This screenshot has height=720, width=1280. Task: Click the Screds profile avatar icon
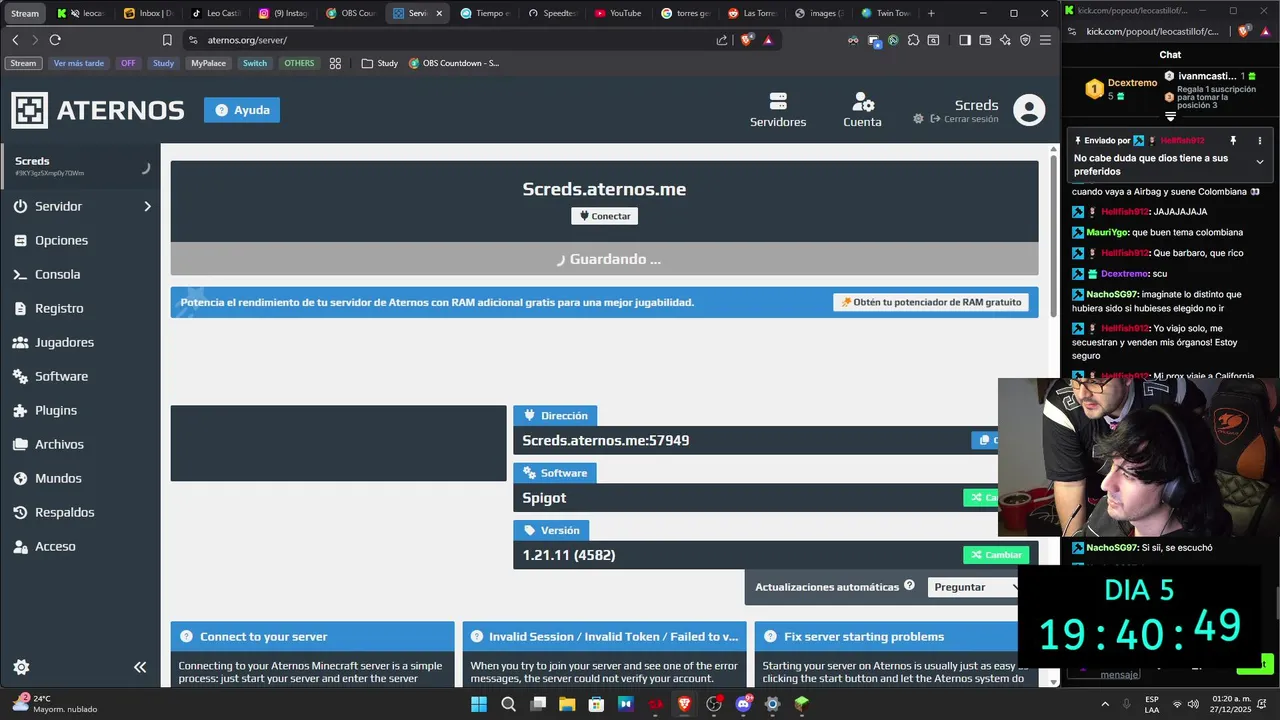point(1029,110)
